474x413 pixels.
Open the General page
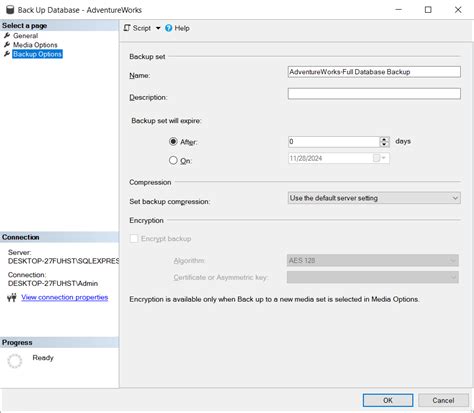point(26,36)
